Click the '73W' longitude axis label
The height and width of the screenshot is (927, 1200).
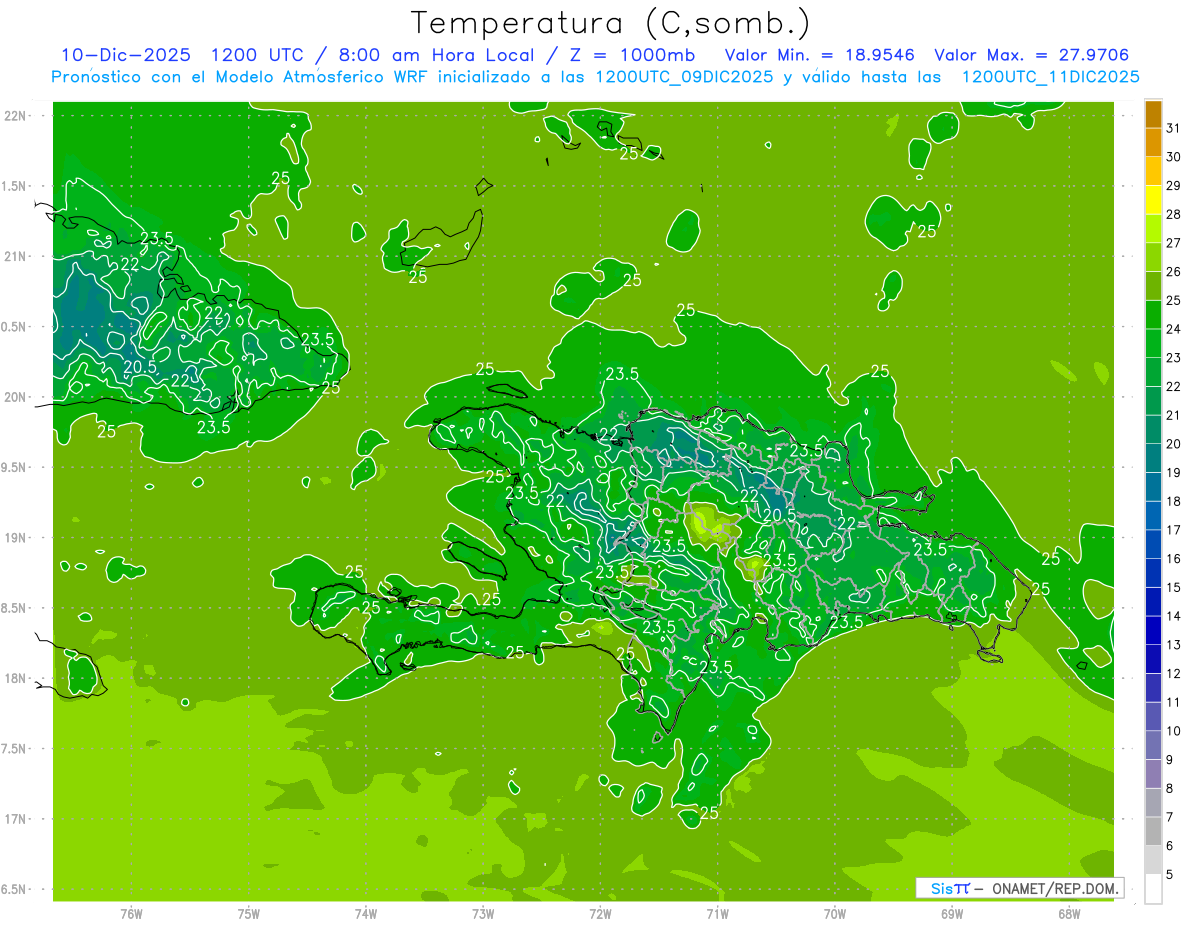pyautogui.click(x=483, y=913)
